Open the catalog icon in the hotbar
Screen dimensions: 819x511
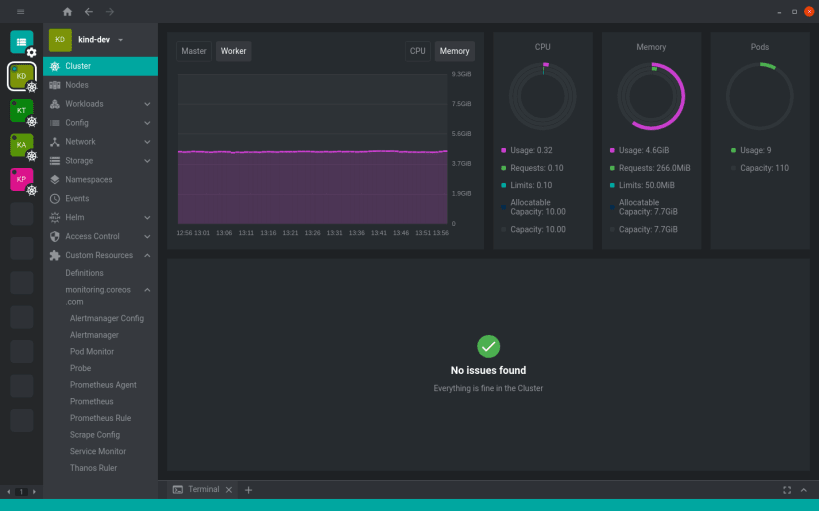click(x=21, y=42)
